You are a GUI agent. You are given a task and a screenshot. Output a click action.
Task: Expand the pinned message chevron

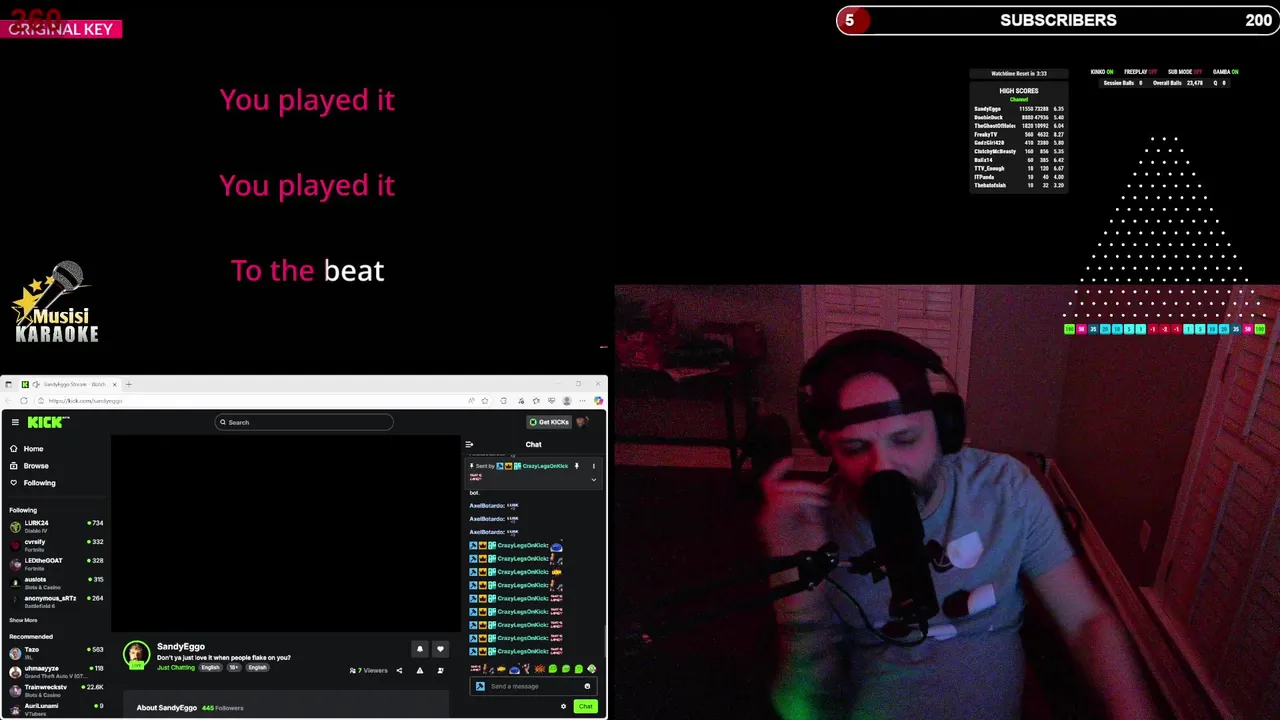(x=593, y=480)
